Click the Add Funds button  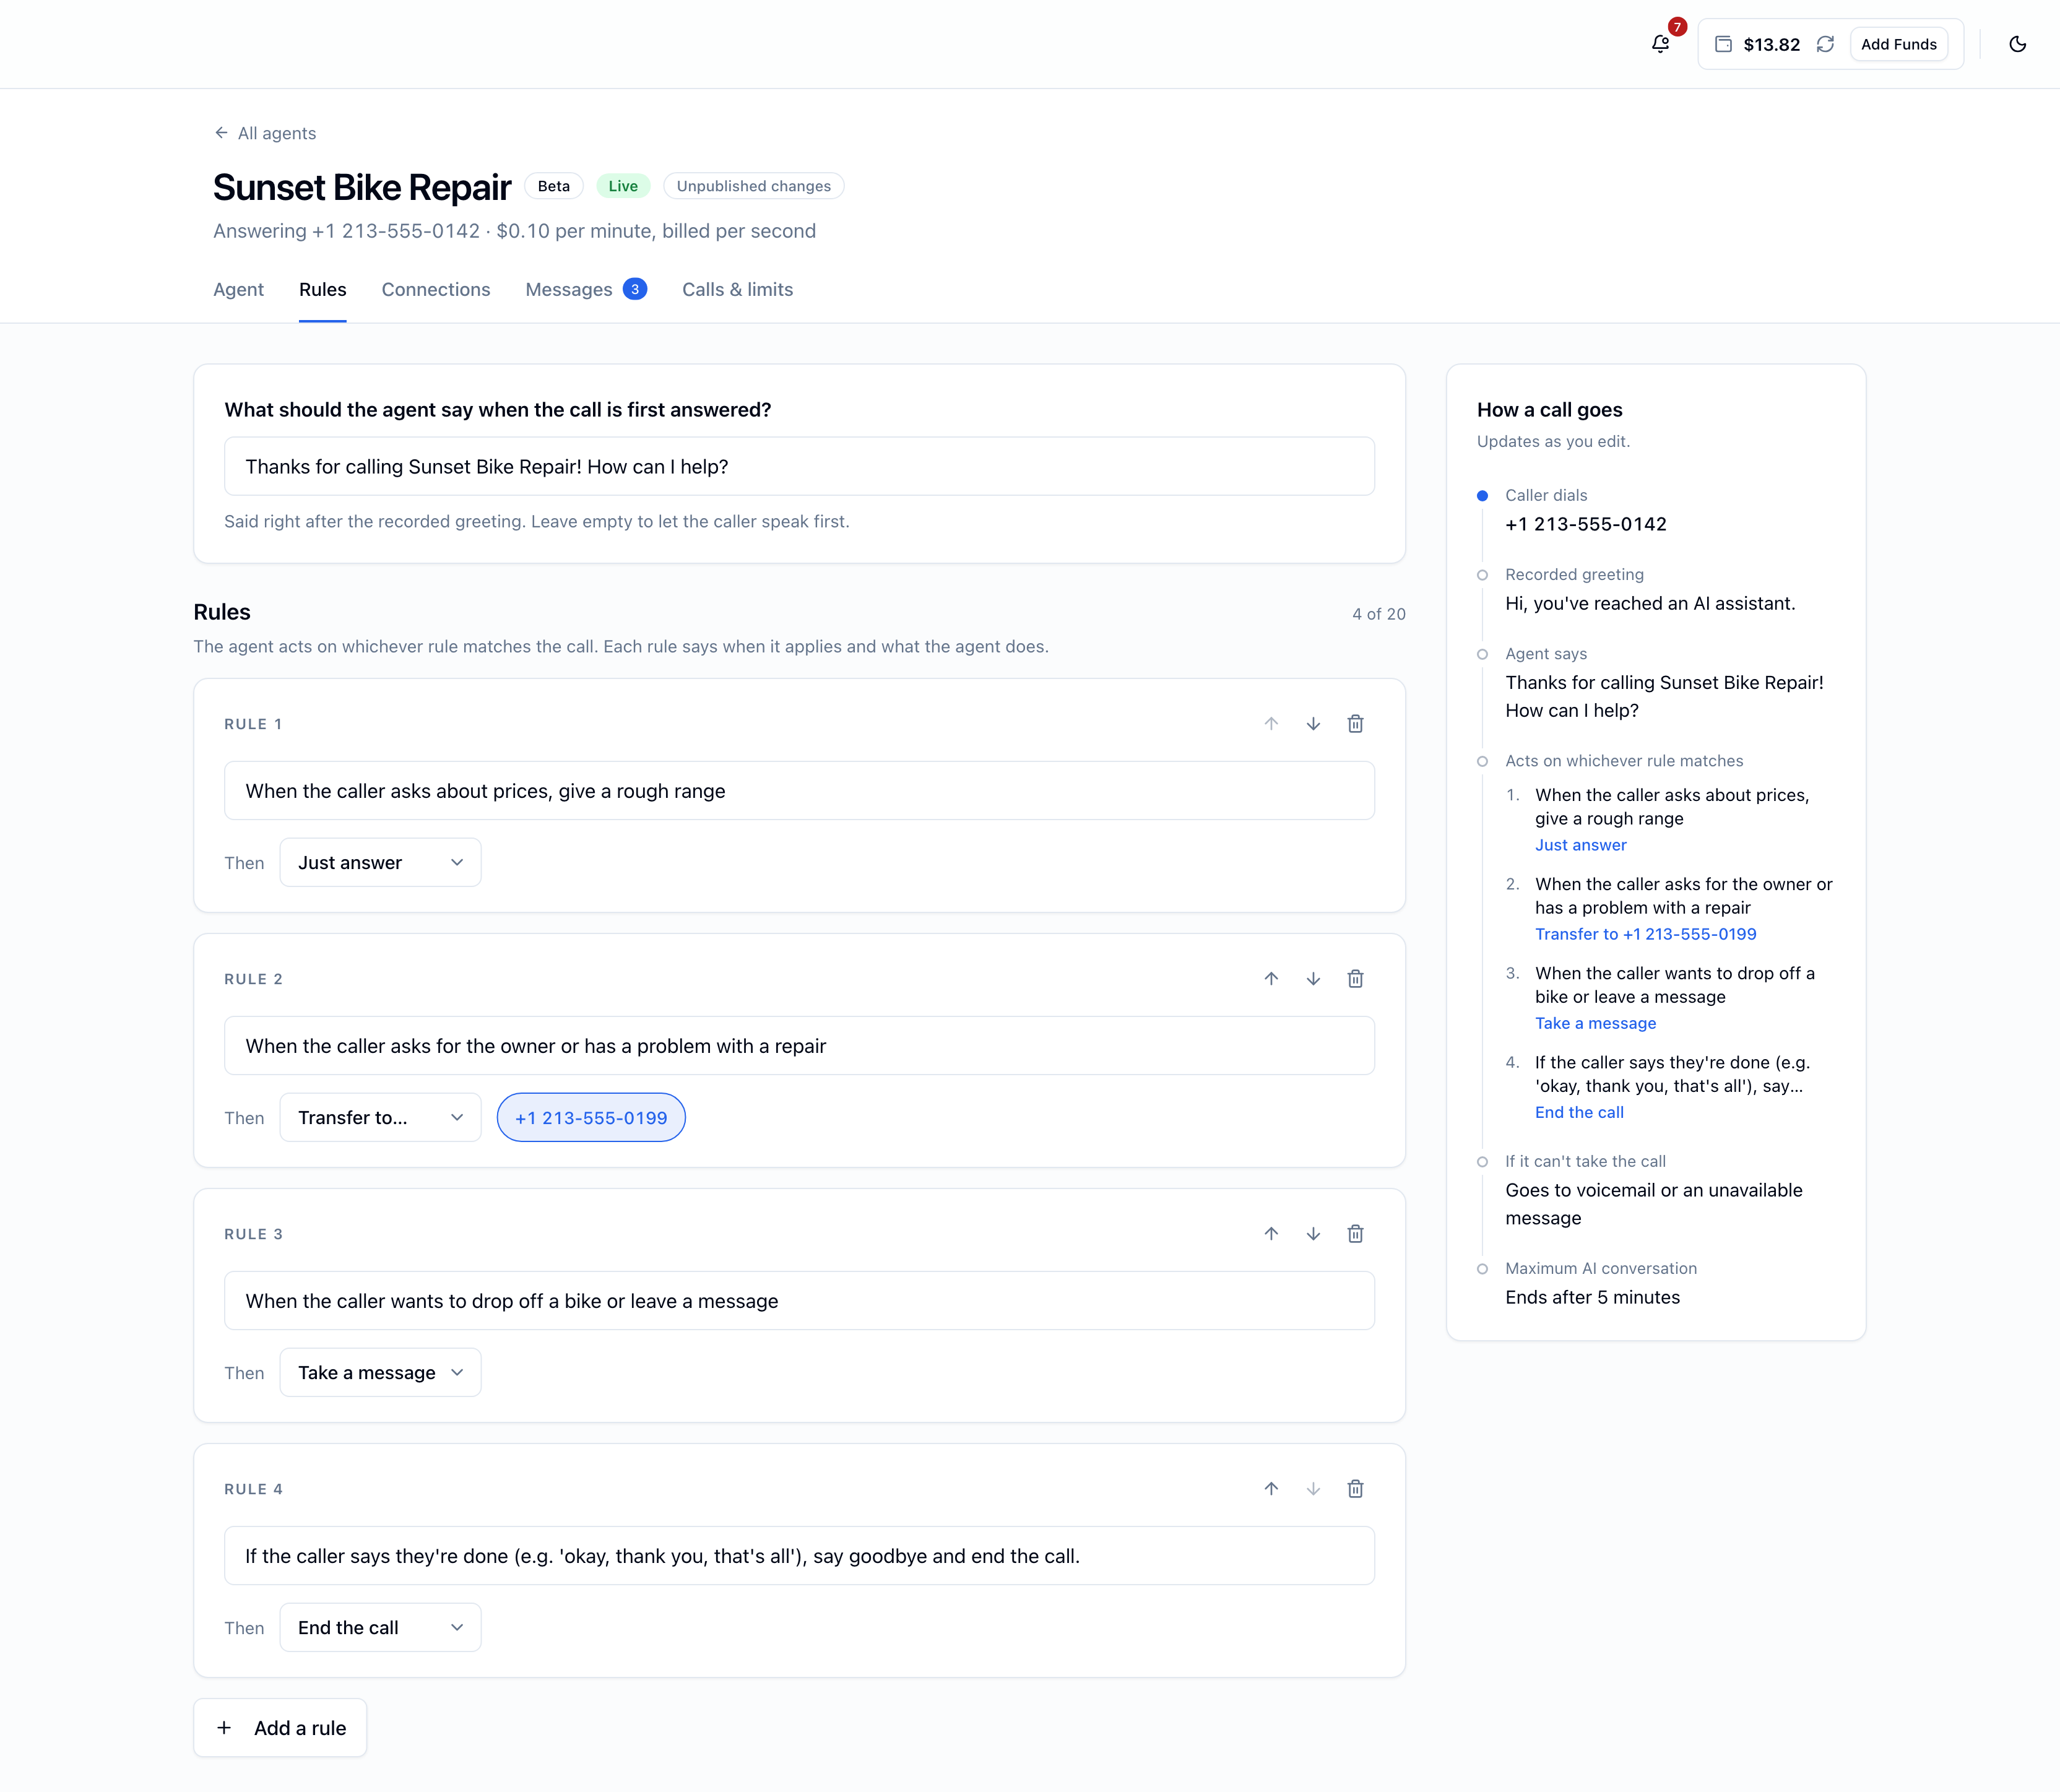pyautogui.click(x=1898, y=44)
